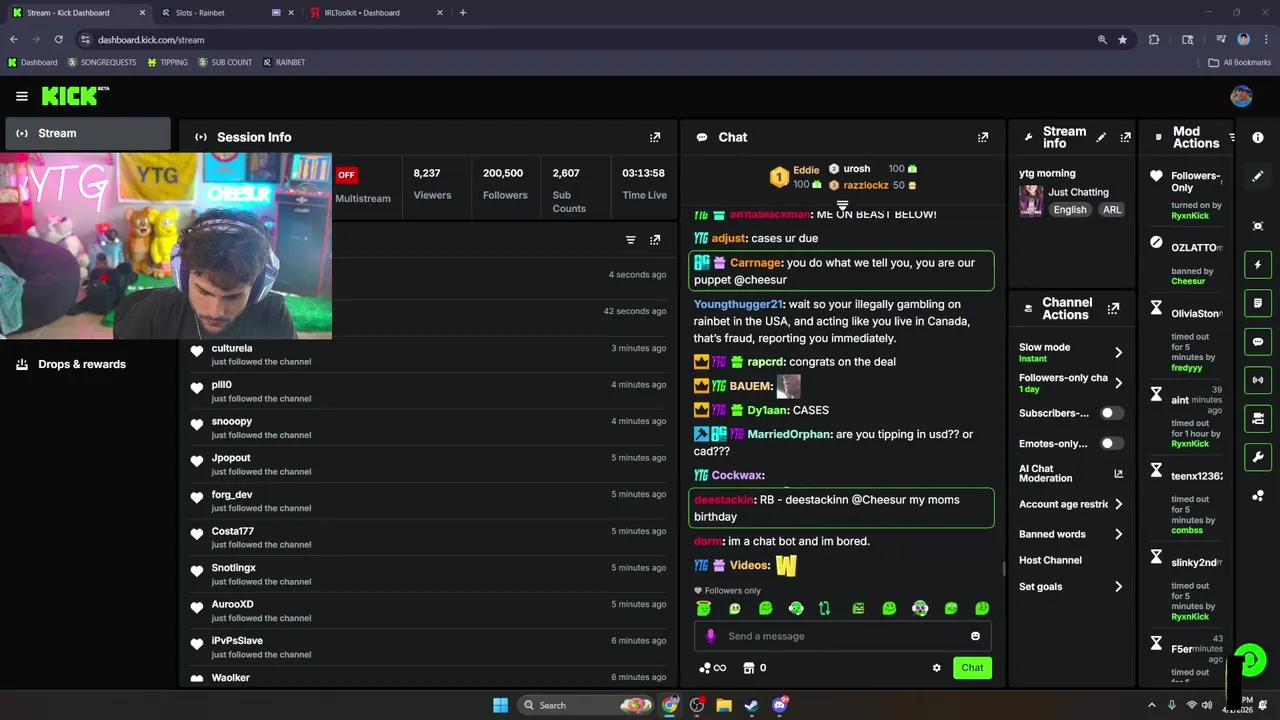This screenshot has width=1280, height=720.
Task: Pop out the activity feed list
Action: point(655,240)
